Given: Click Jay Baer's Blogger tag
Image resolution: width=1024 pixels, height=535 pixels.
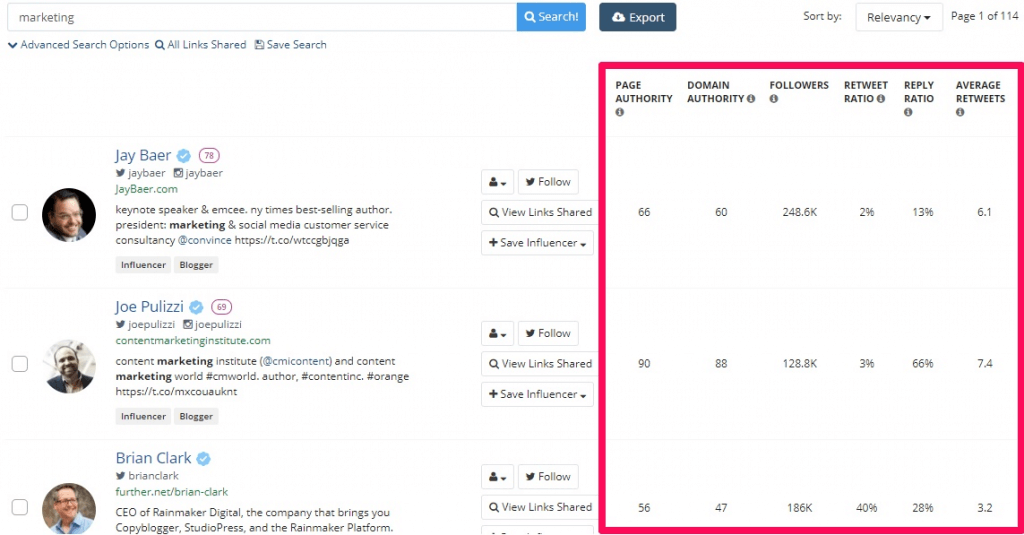Looking at the screenshot, I should (196, 265).
